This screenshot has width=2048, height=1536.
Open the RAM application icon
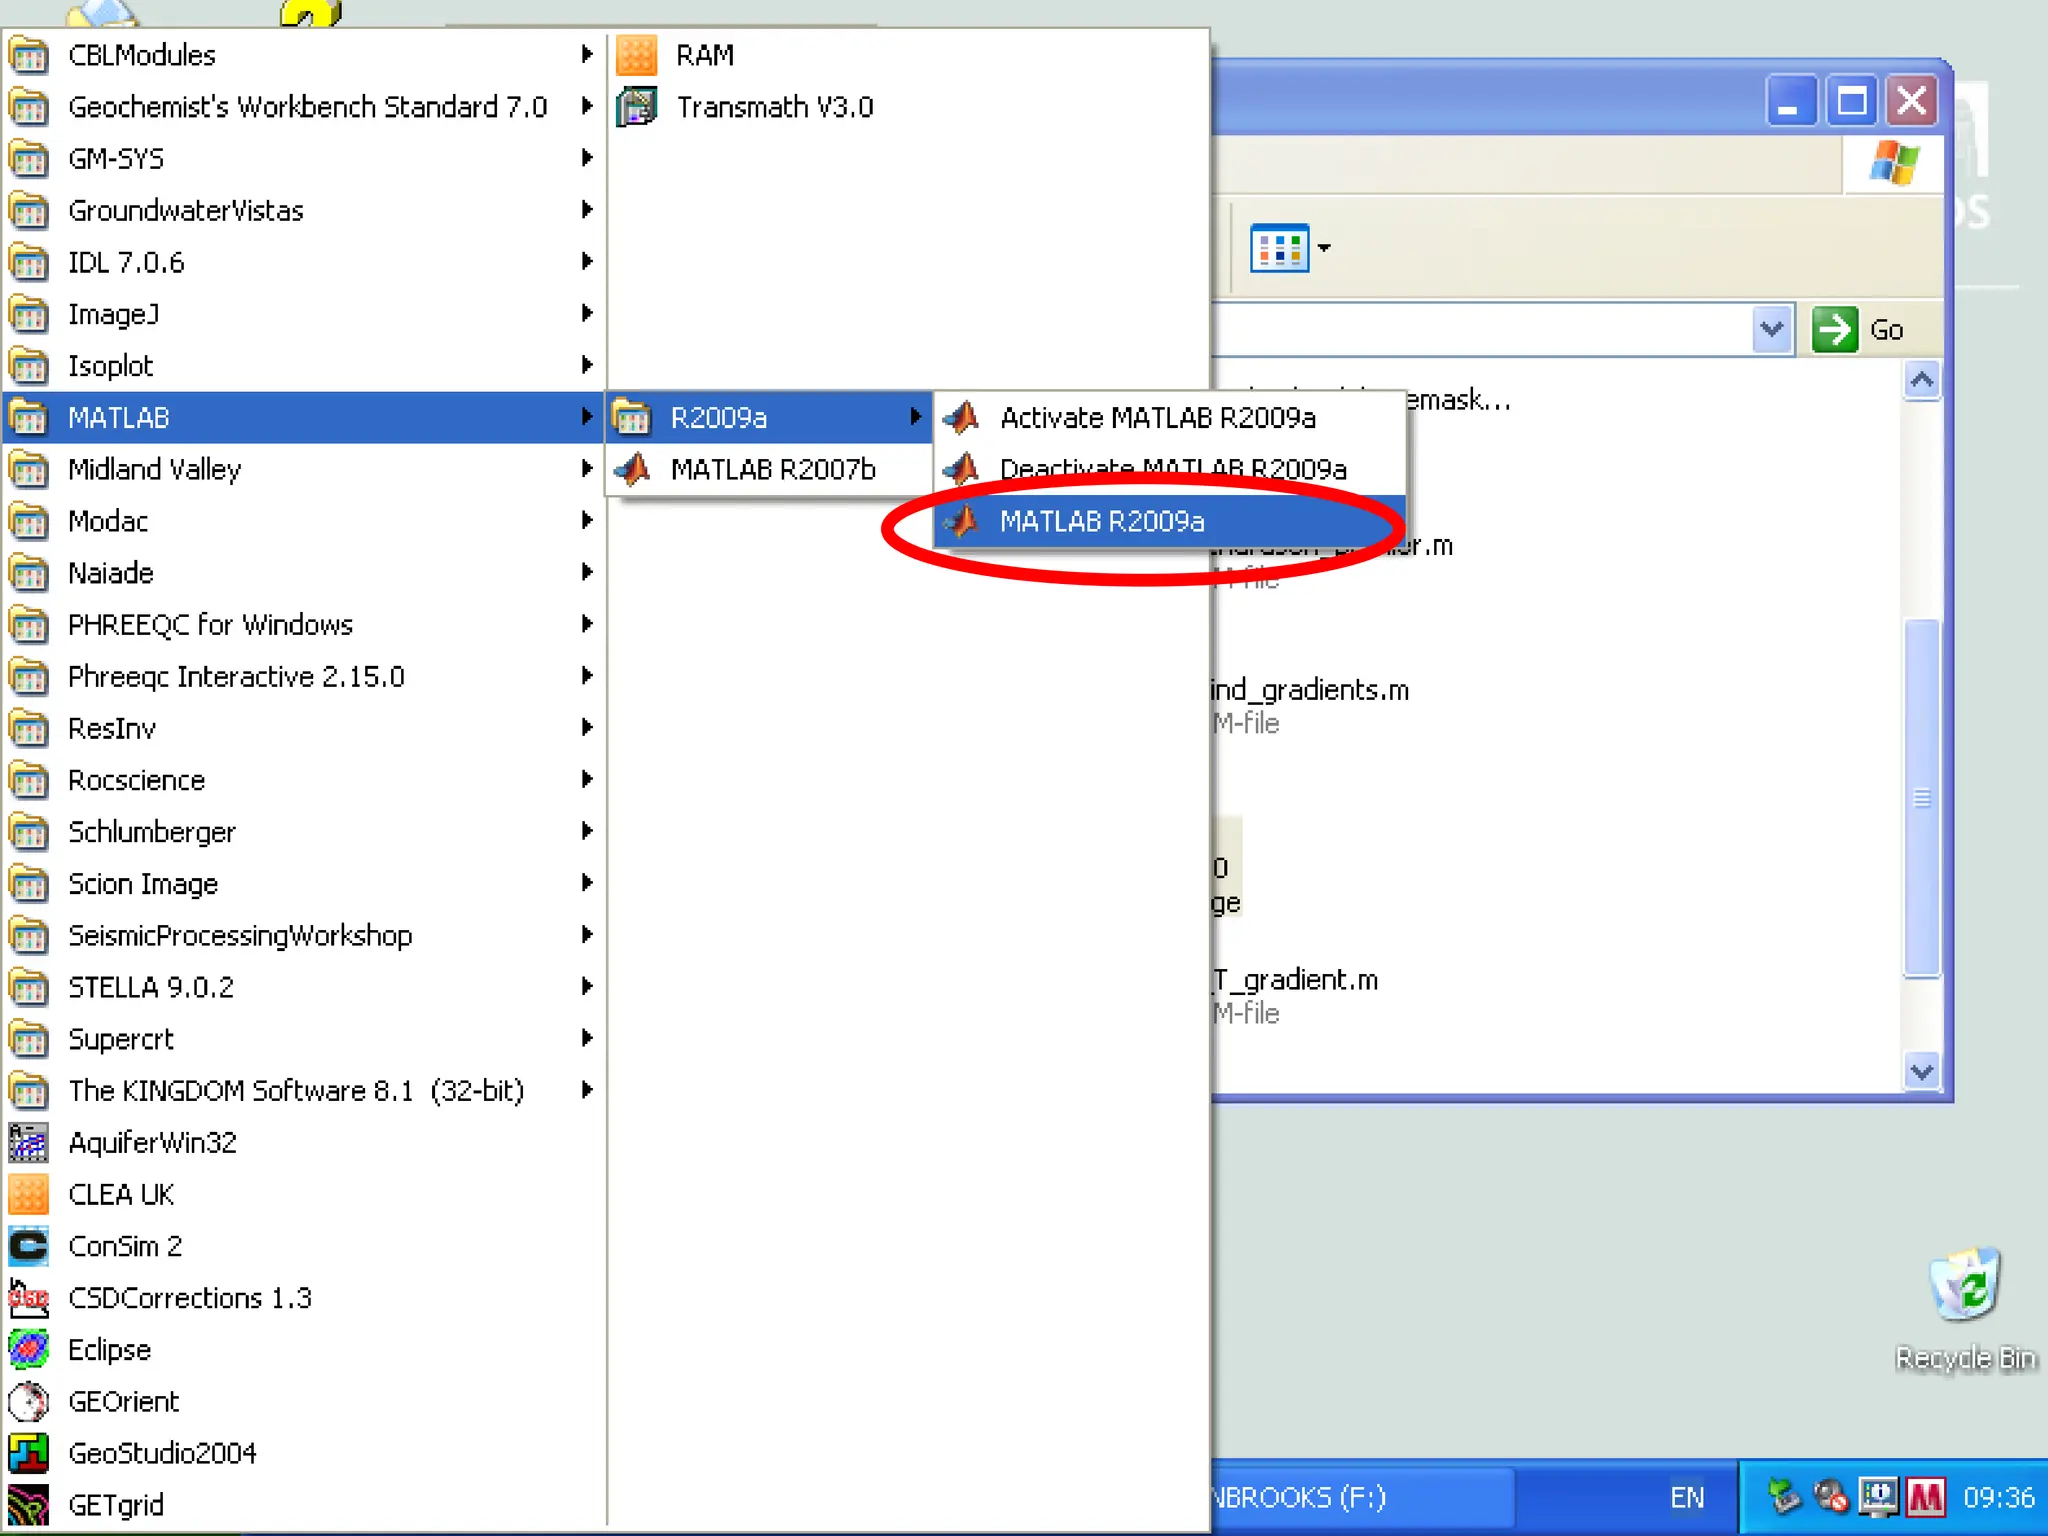(636, 55)
